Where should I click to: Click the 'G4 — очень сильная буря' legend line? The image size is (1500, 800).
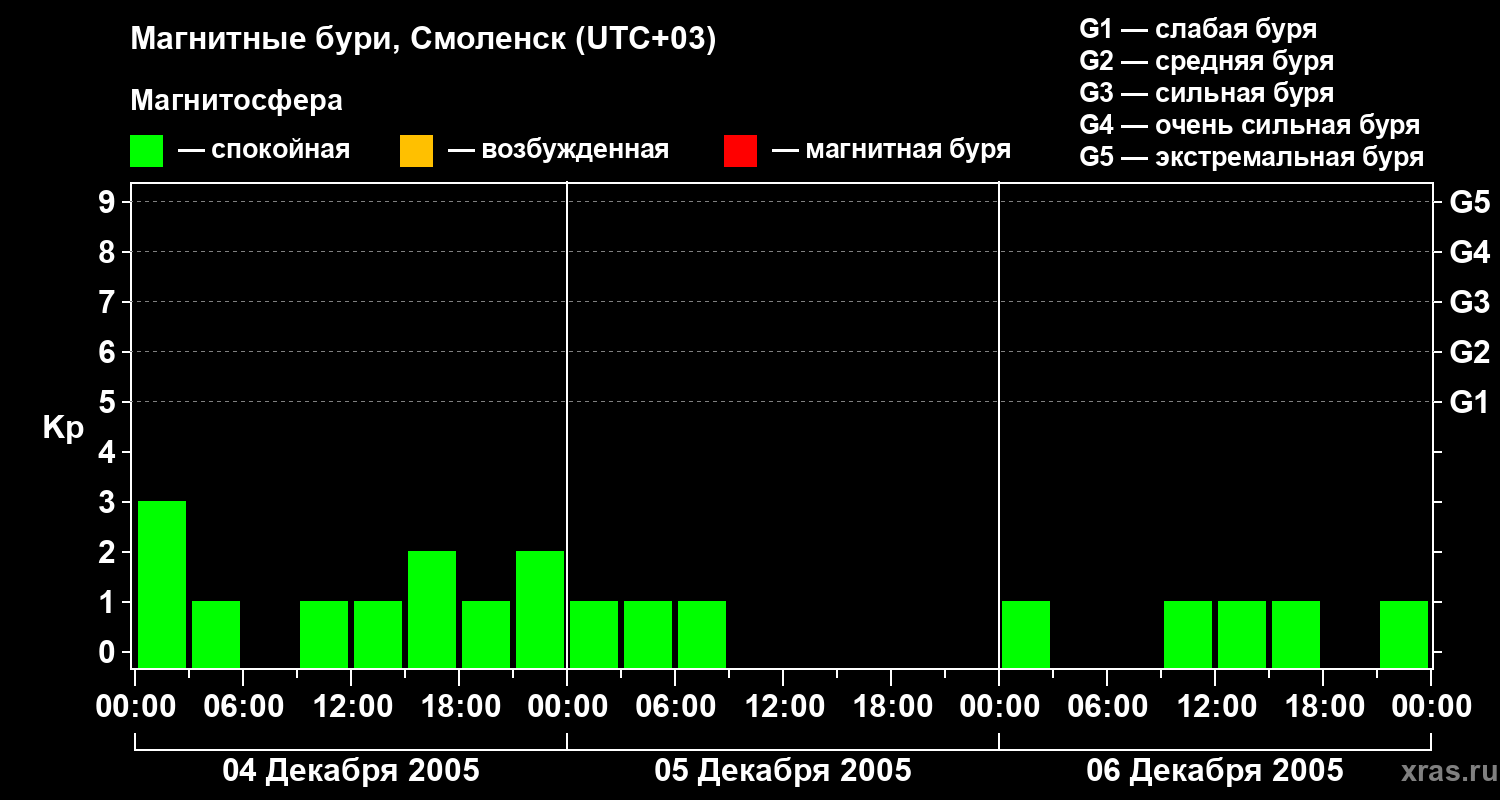pos(1250,125)
